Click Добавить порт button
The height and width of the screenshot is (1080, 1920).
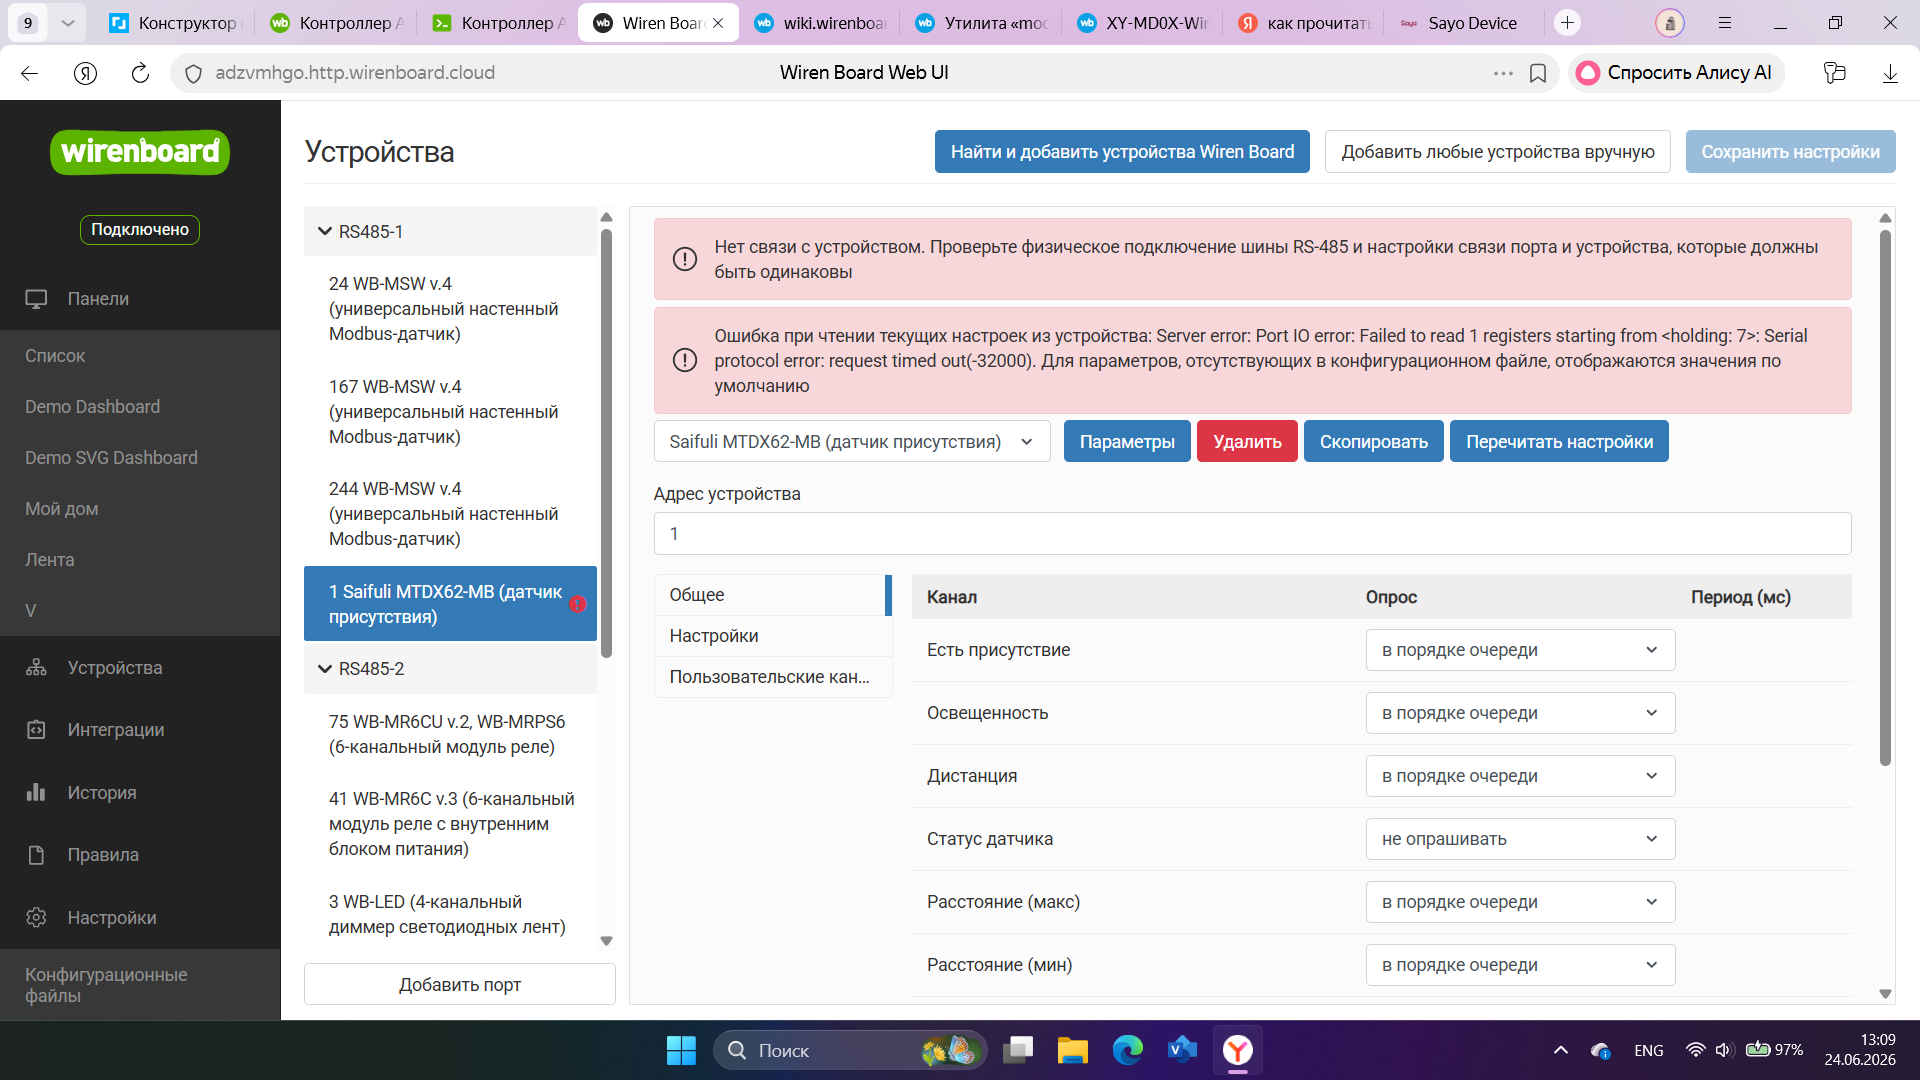(x=460, y=985)
